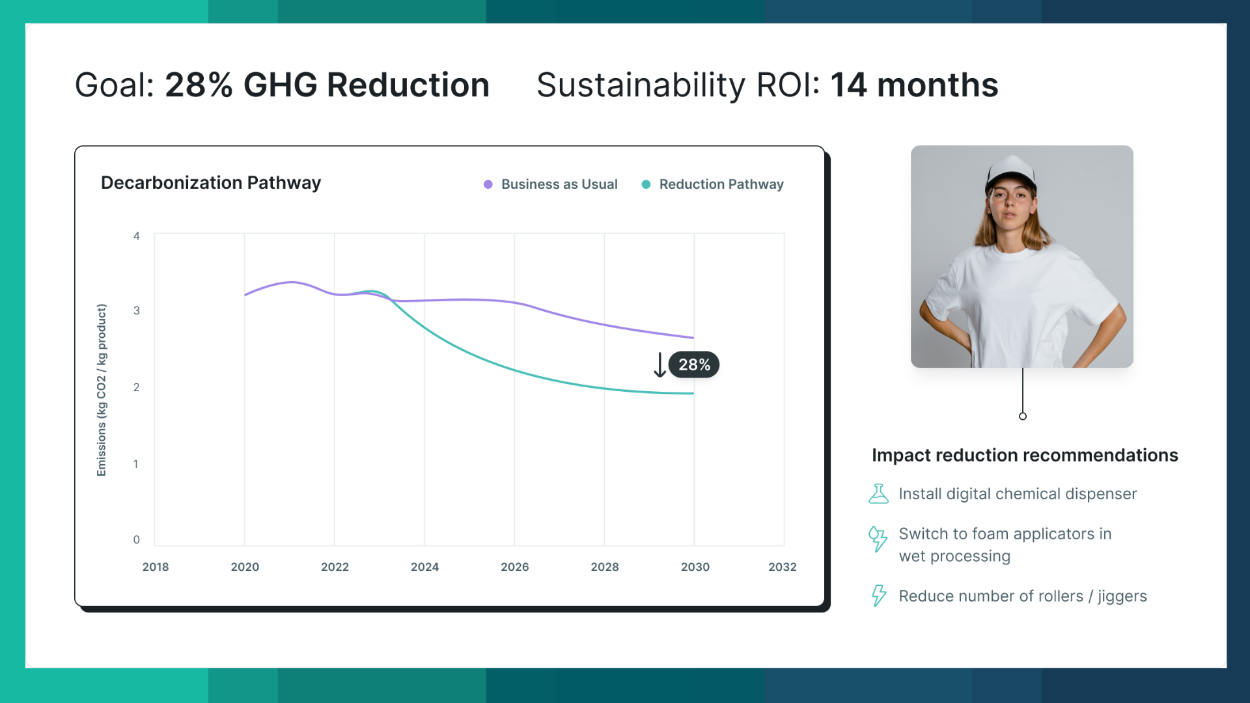The width and height of the screenshot is (1250, 703).
Task: Click the Sustainability ROI 14 months heading
Action: pyautogui.click(x=767, y=85)
